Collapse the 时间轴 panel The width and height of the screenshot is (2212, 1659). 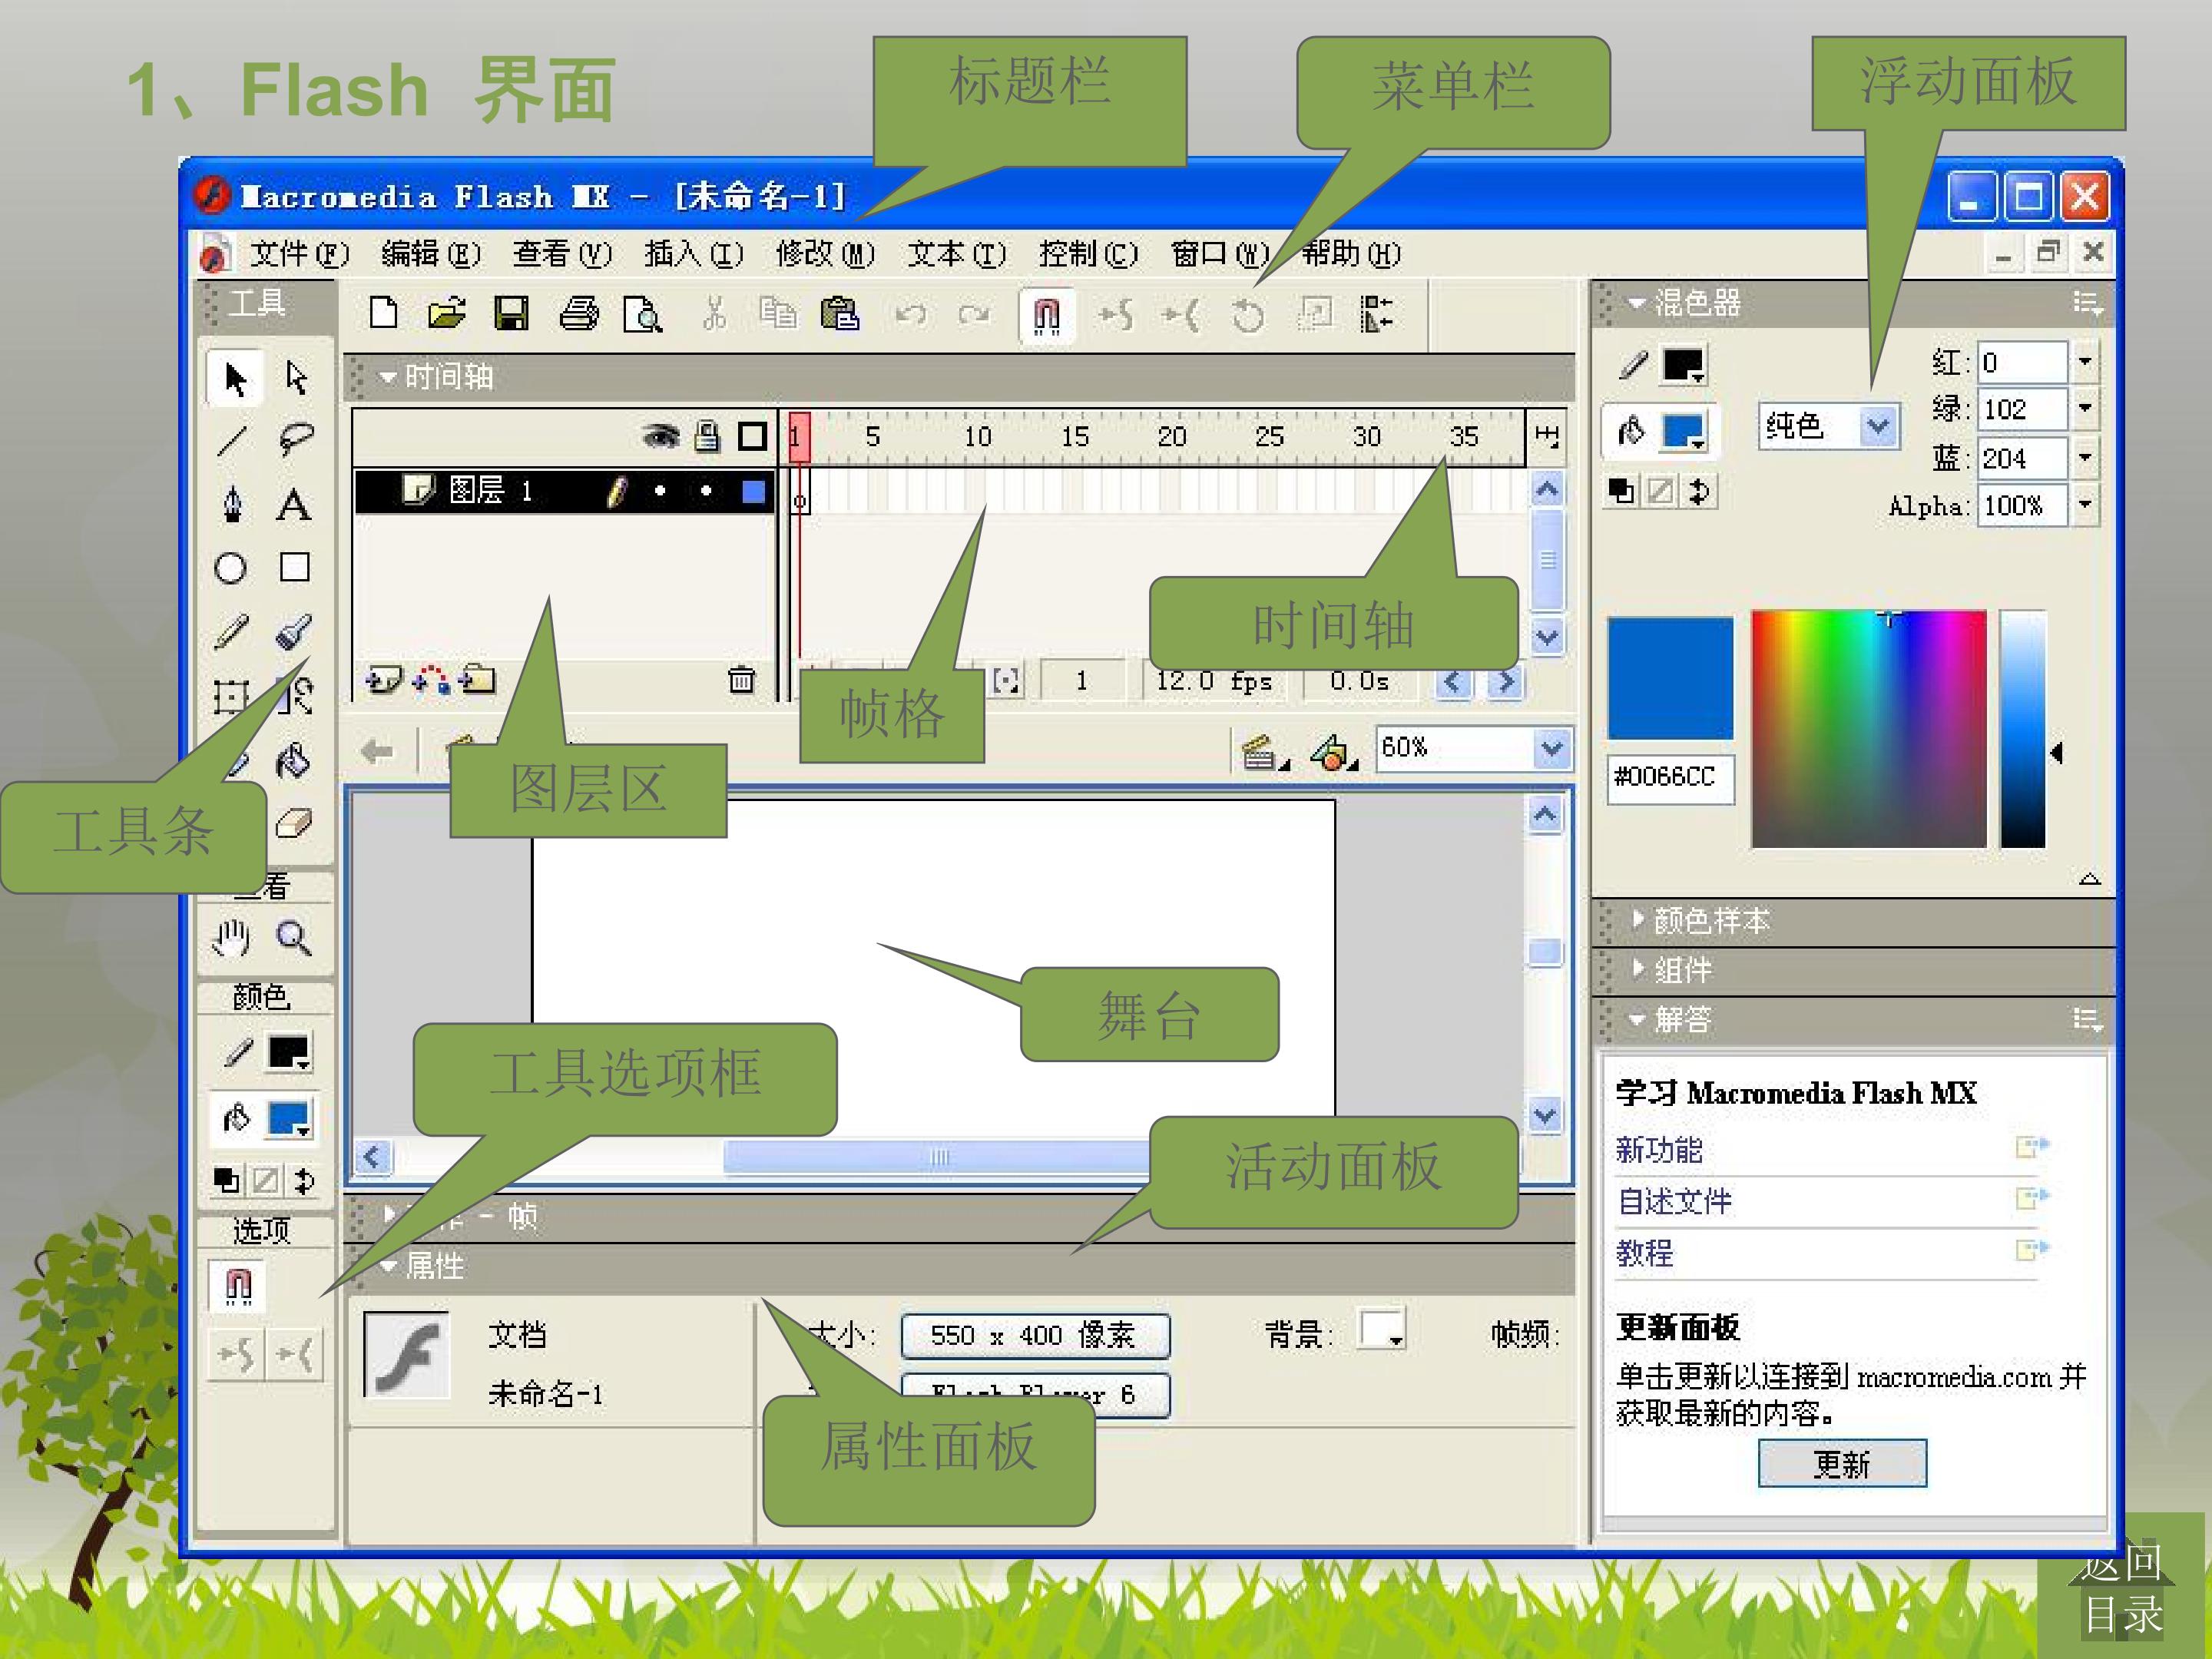tap(387, 377)
